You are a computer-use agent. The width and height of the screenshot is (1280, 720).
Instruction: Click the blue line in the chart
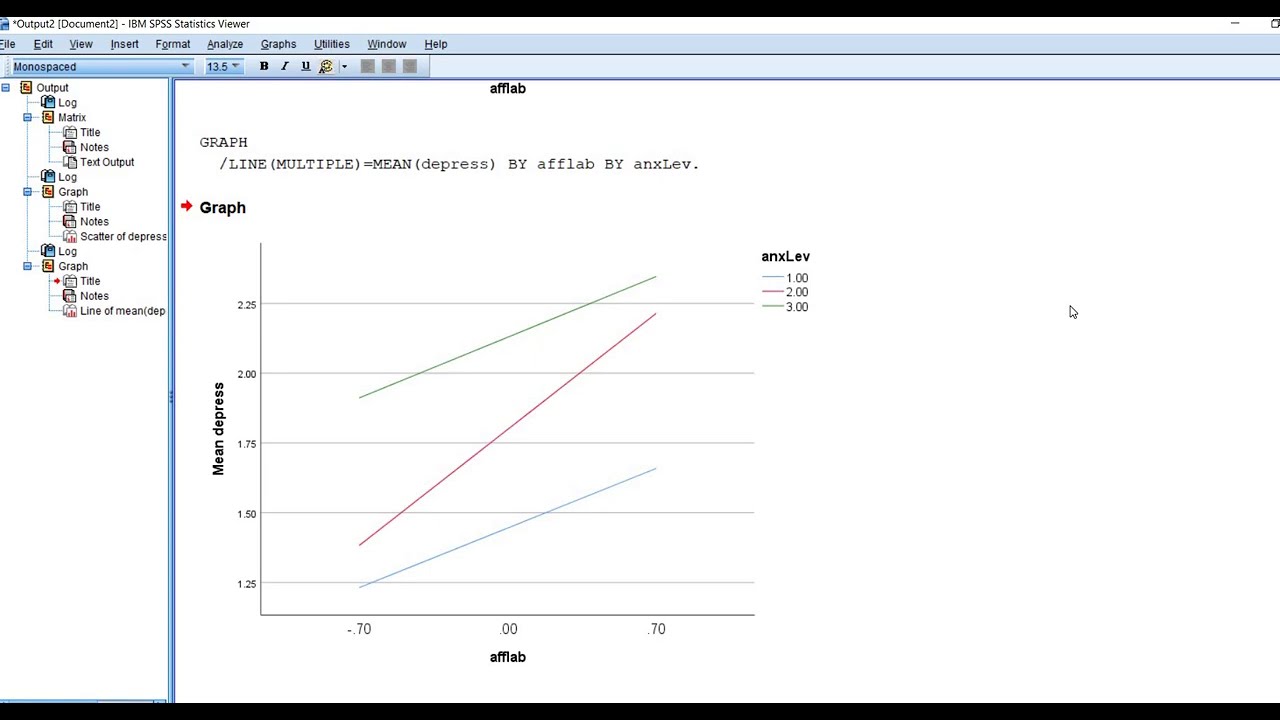coord(508,527)
